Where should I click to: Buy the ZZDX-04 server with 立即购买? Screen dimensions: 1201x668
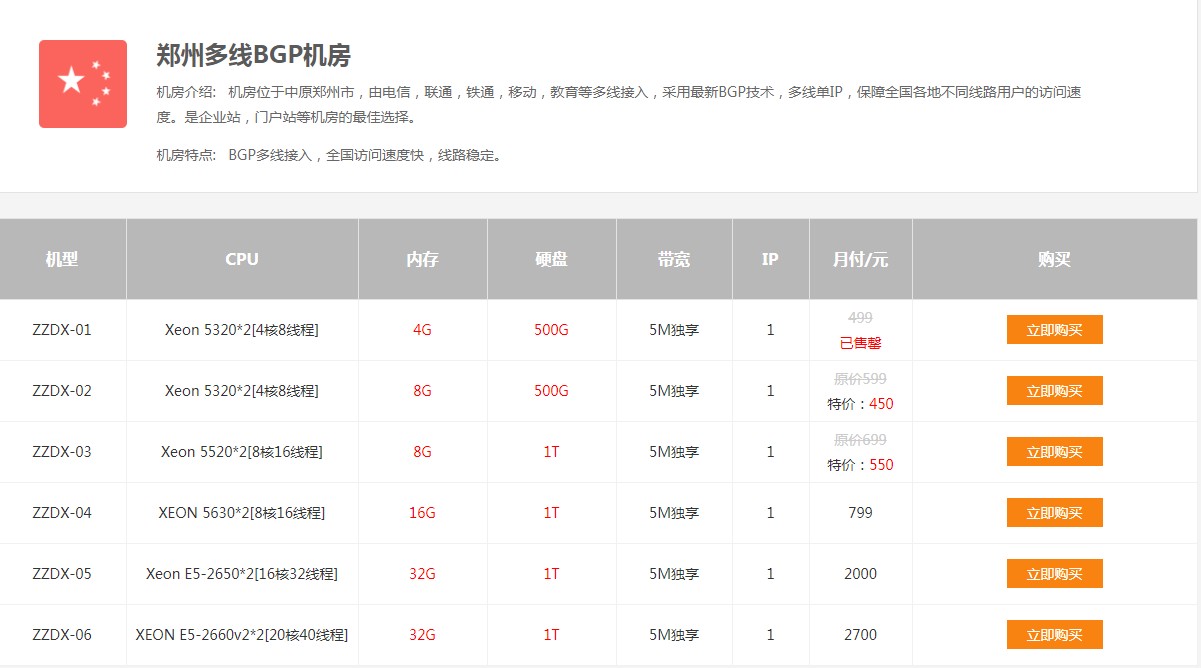pos(1054,513)
